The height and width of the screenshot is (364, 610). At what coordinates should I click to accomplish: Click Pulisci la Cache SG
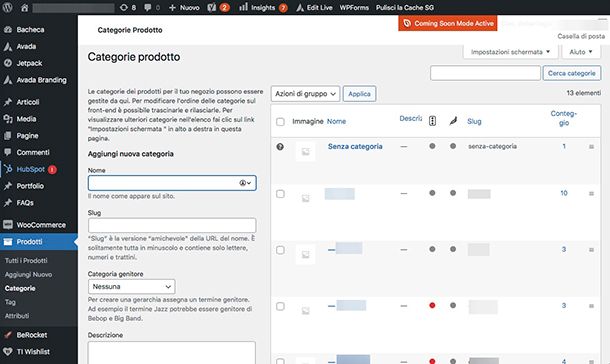(405, 7)
